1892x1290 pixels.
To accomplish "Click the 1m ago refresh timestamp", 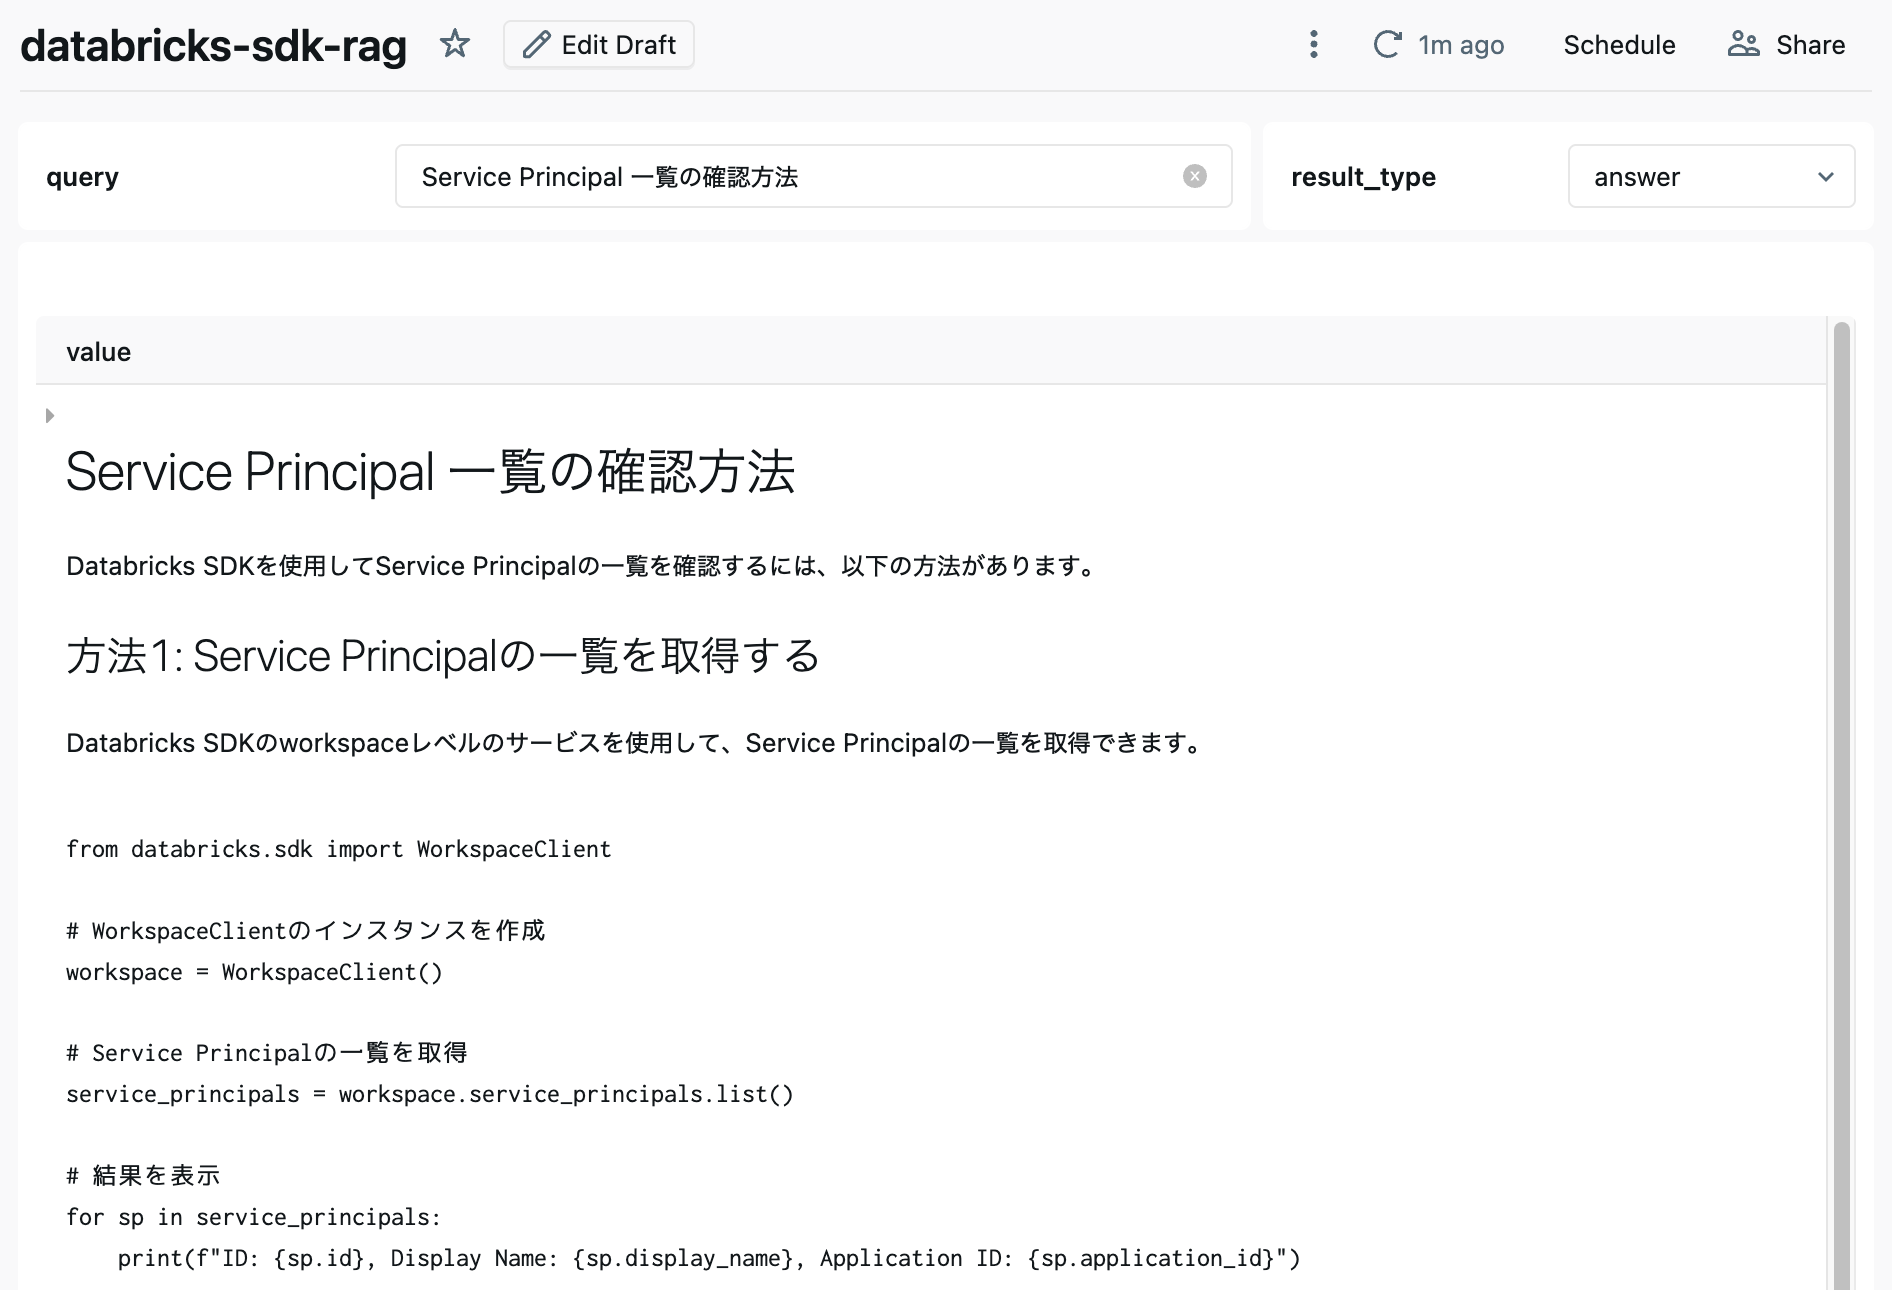I will [x=1461, y=45].
